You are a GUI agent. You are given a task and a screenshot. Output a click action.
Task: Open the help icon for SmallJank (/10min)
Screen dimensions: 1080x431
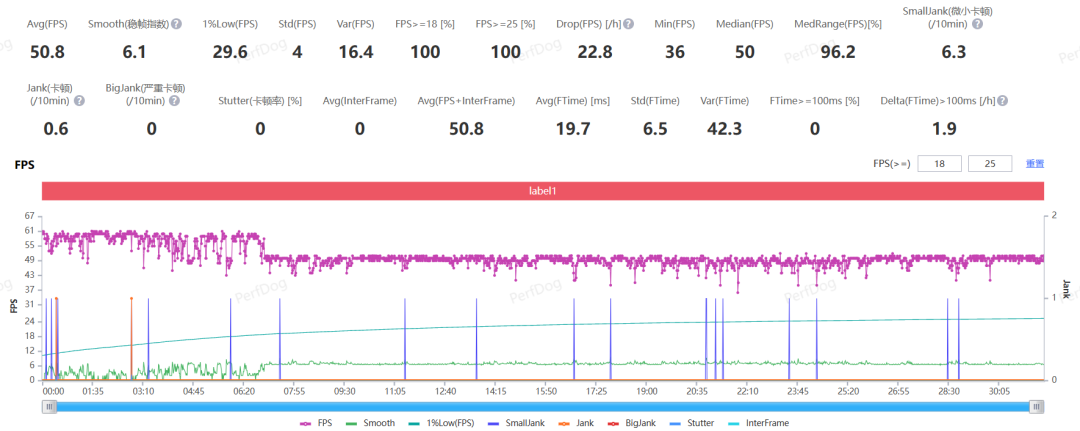pyautogui.click(x=977, y=24)
